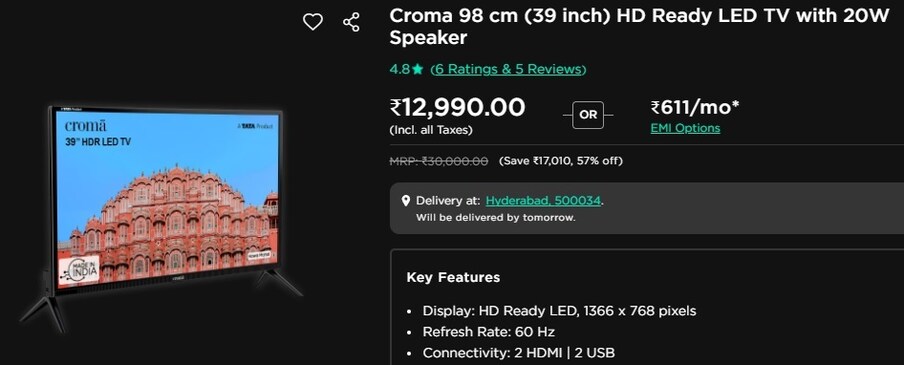Select the Connectivity 2 HDMI 2 USB feature
Screen dimensions: 904x365
[518, 353]
